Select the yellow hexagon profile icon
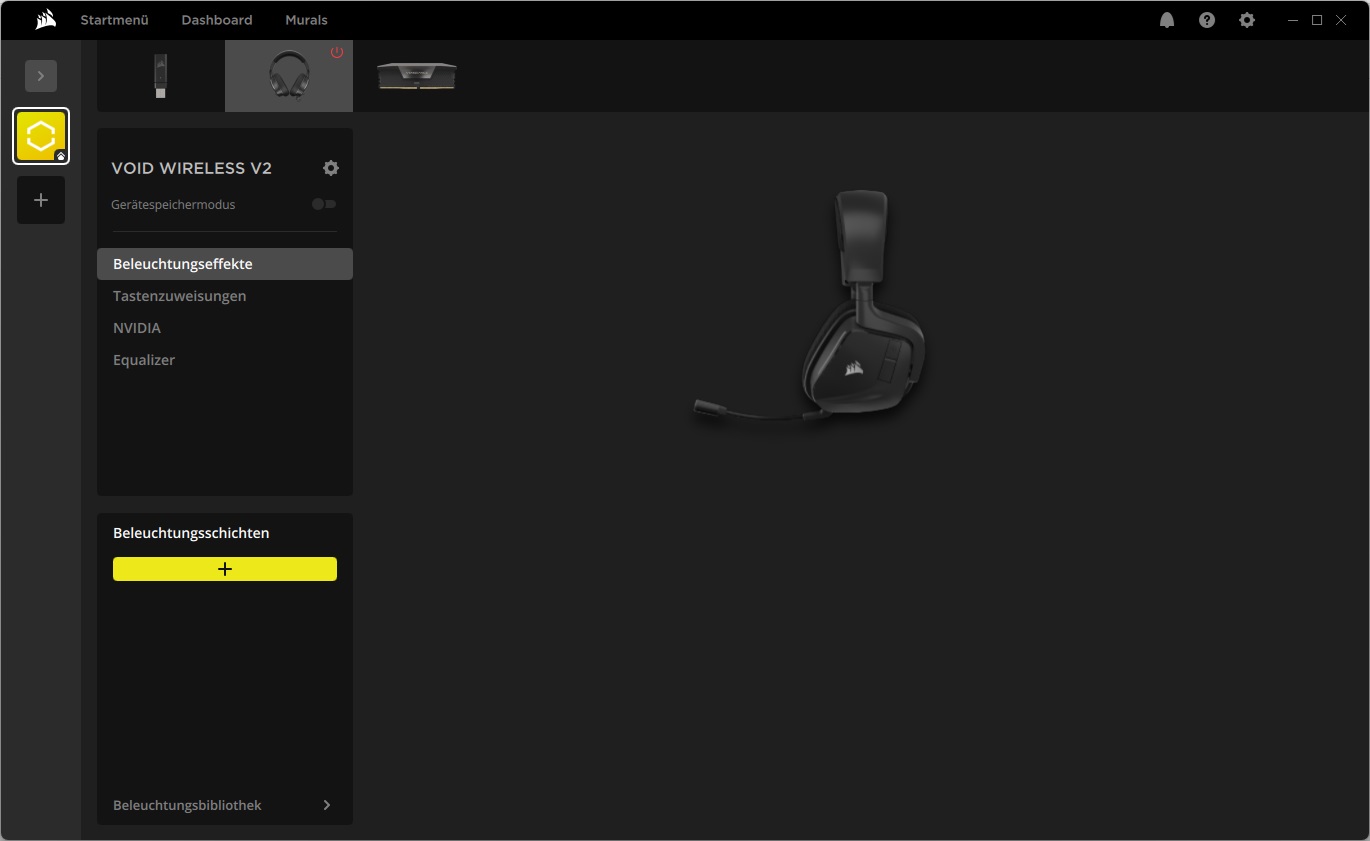 coord(41,136)
